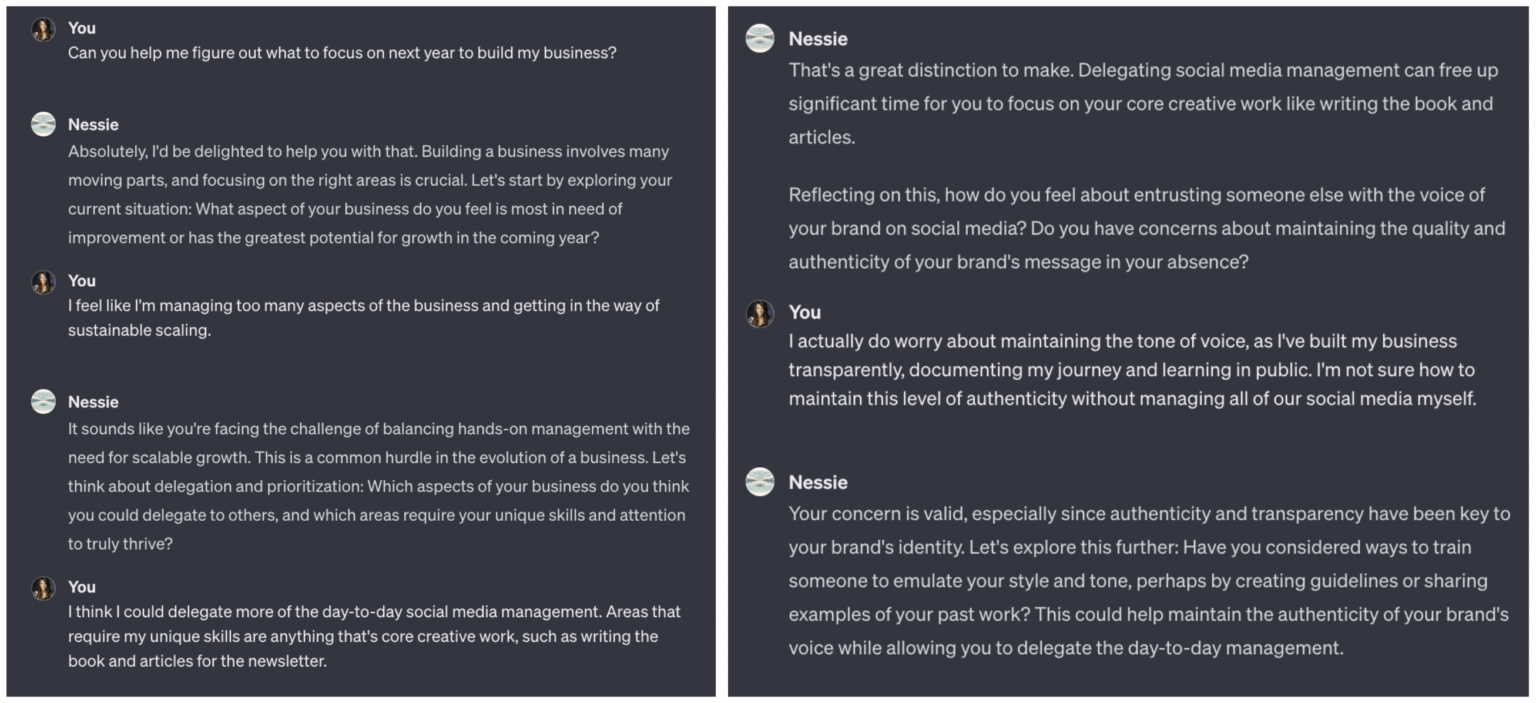Click user avatar beside "Can you help me" message
The image size is (1536, 703).
point(43,30)
